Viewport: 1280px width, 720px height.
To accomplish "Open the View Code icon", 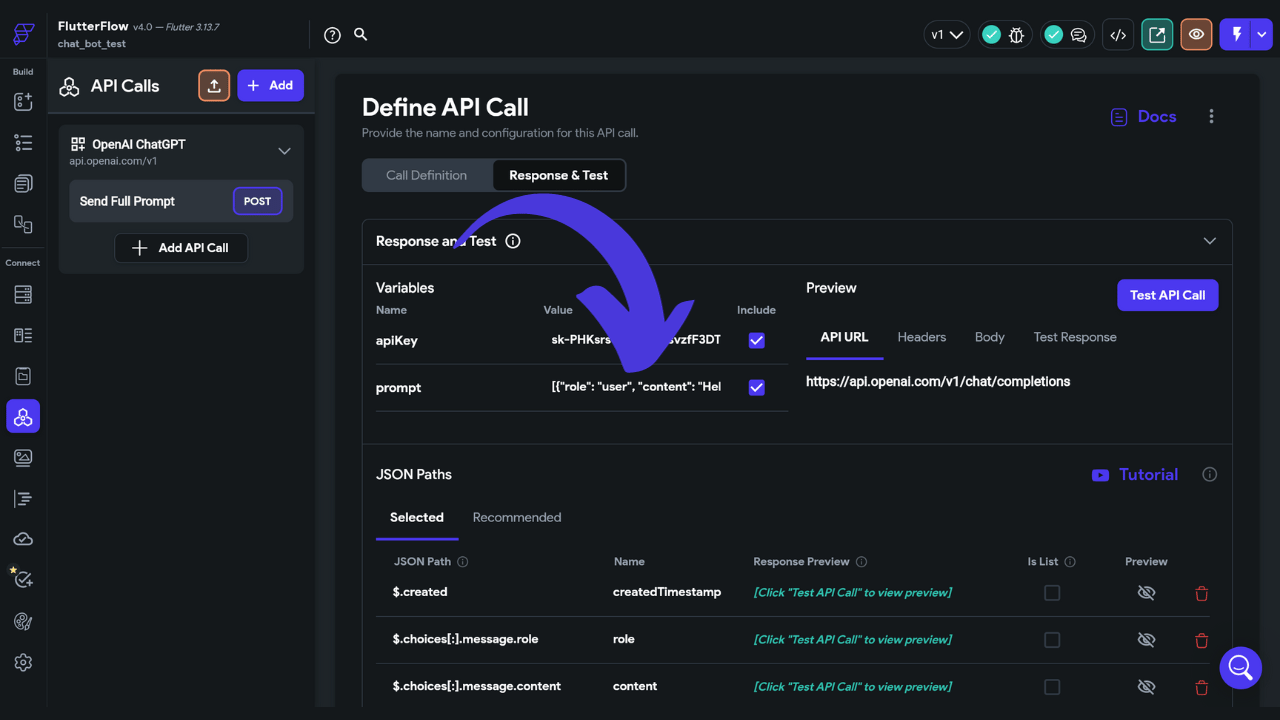I will 1118,35.
